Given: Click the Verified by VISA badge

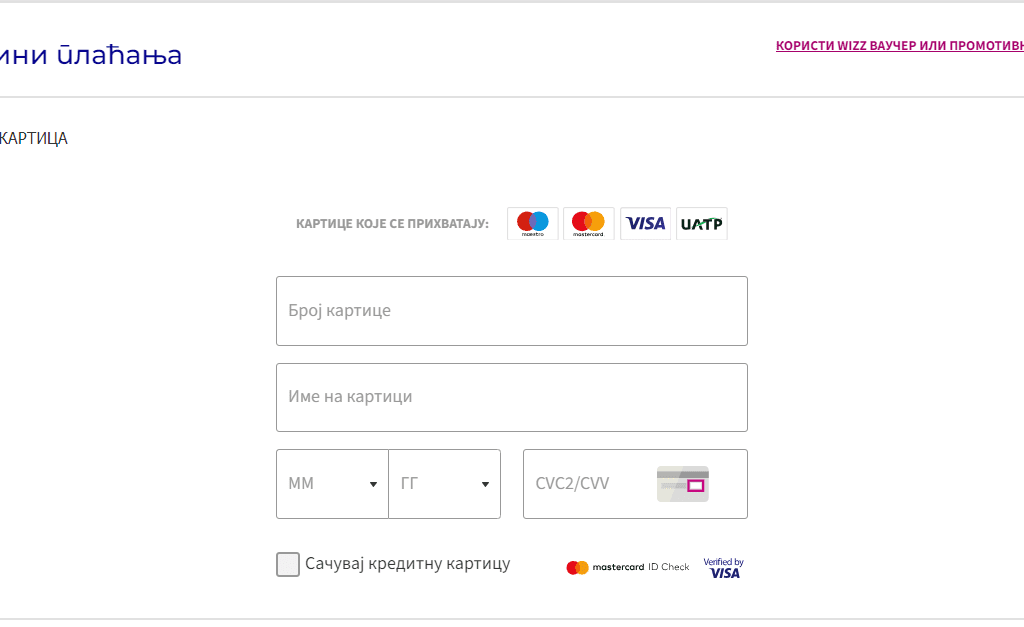Looking at the screenshot, I should pyautogui.click(x=724, y=568).
